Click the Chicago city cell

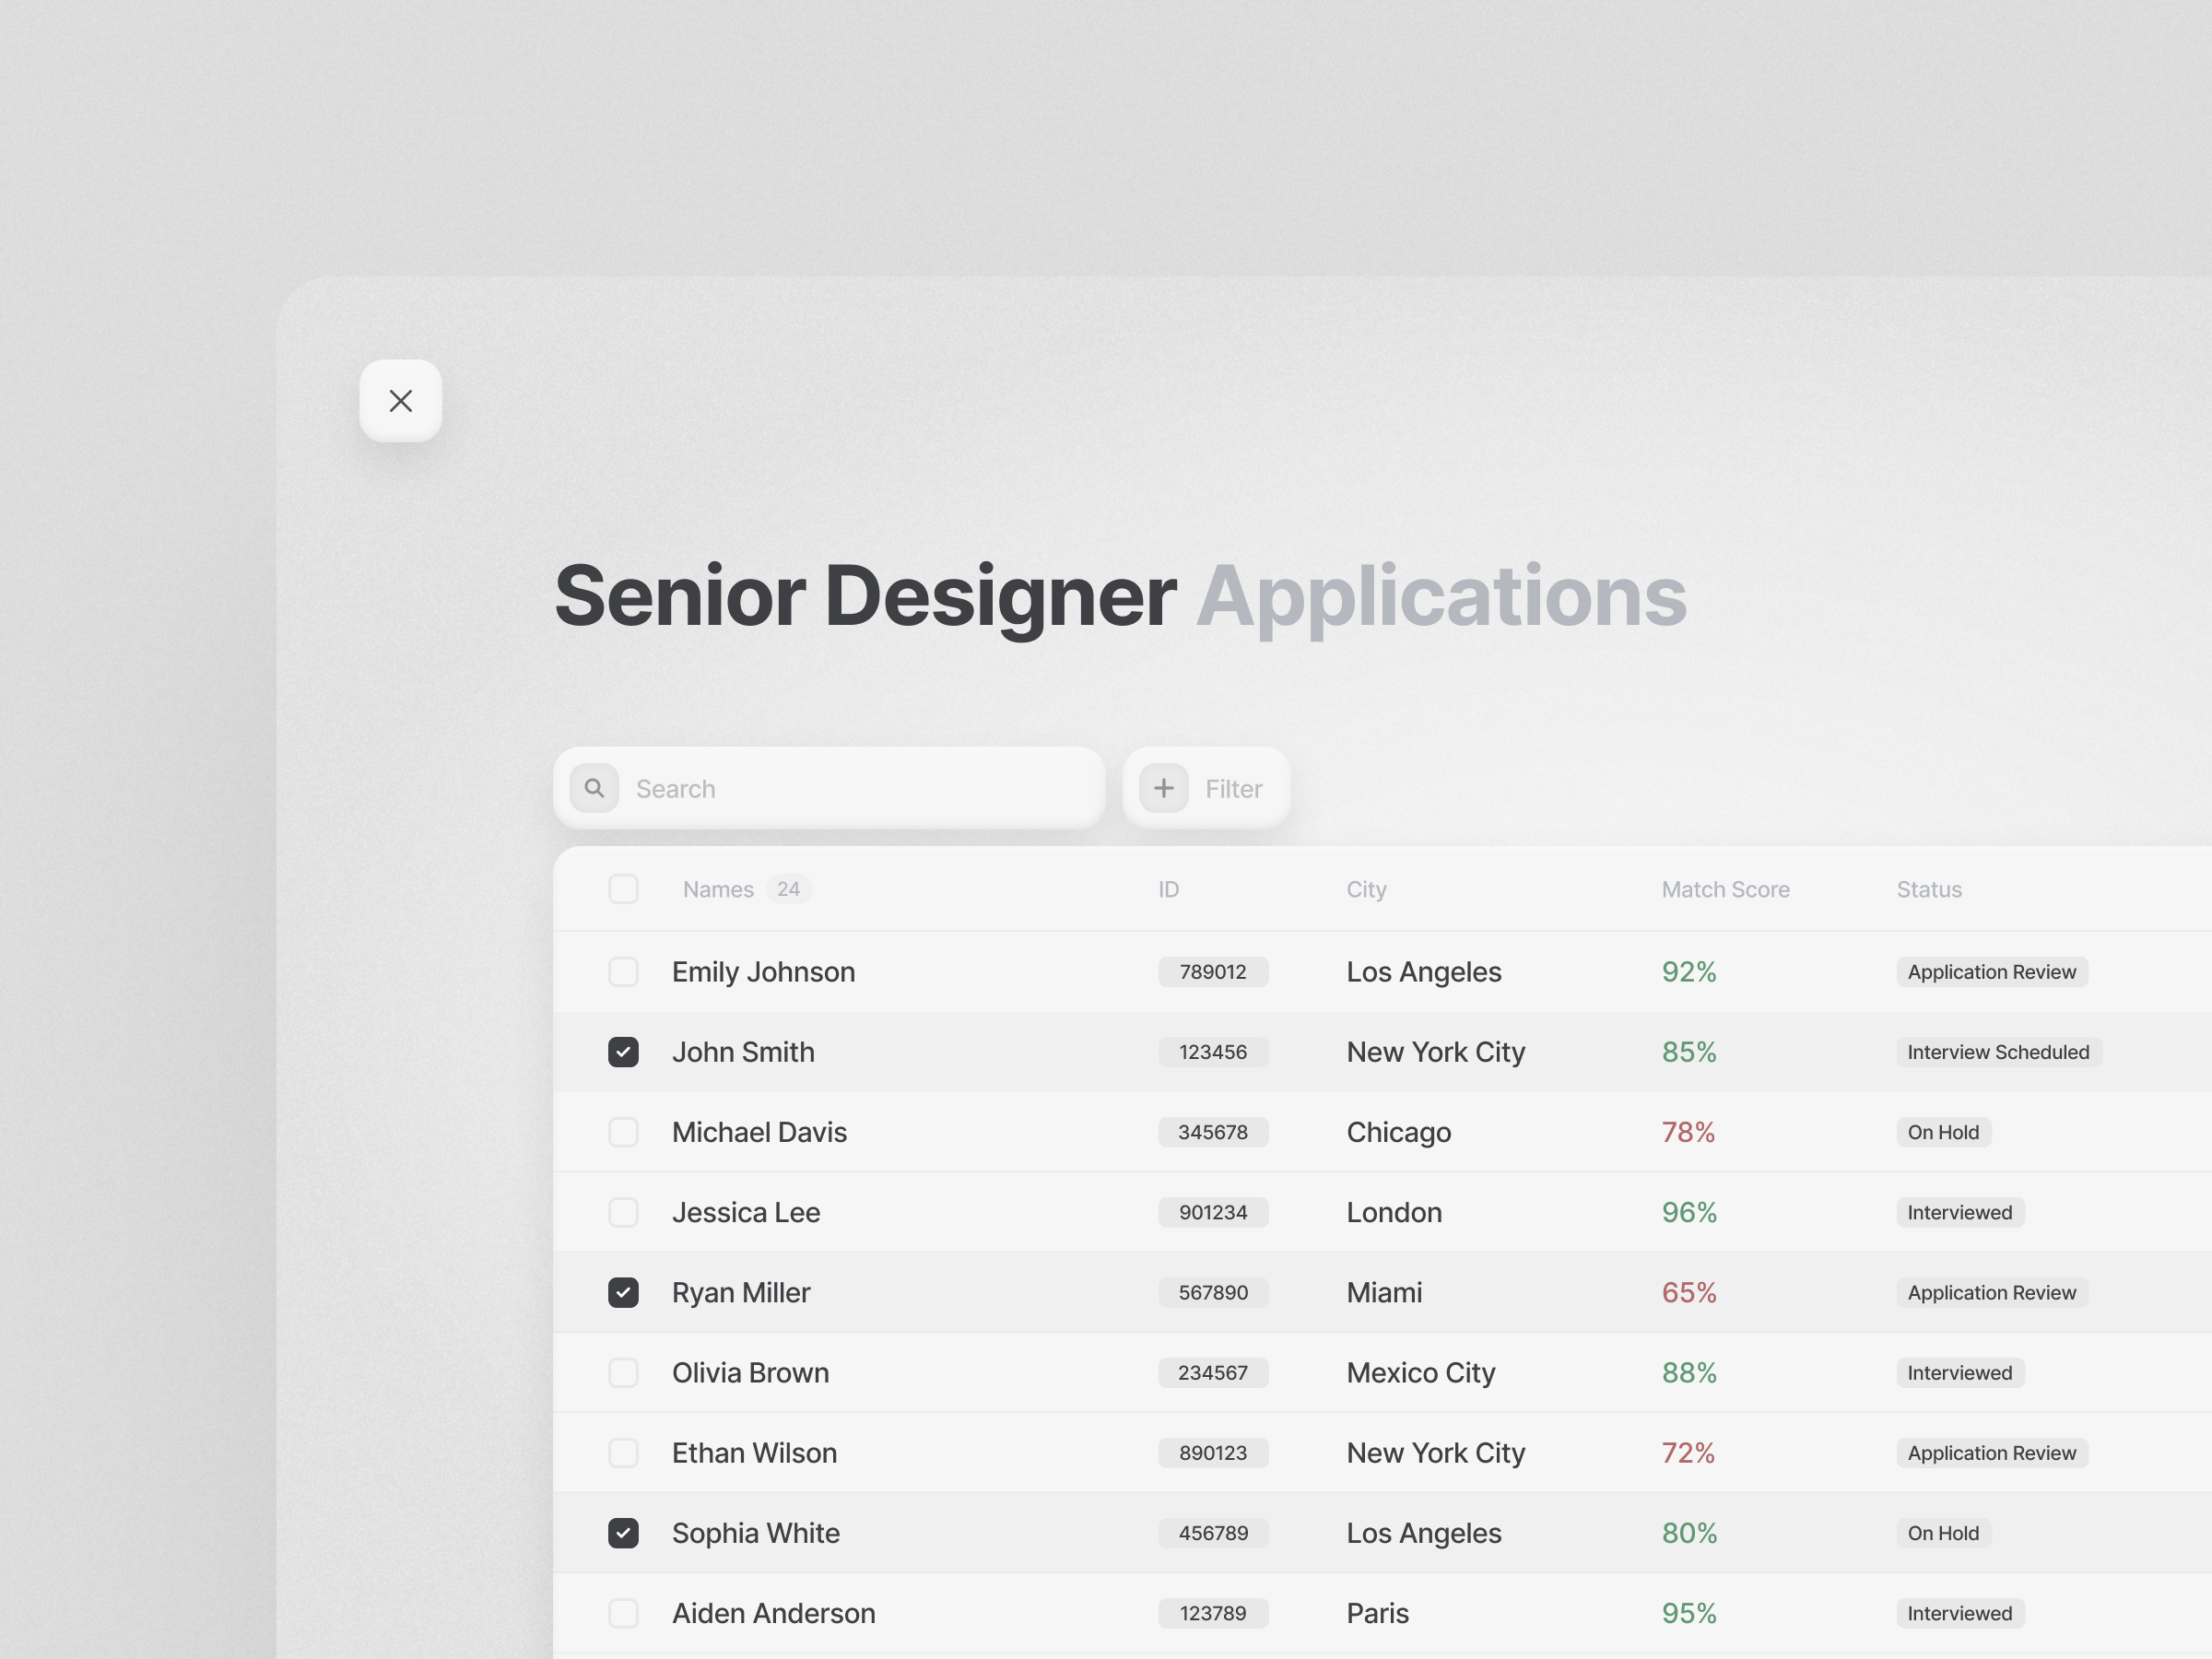(x=1398, y=1132)
